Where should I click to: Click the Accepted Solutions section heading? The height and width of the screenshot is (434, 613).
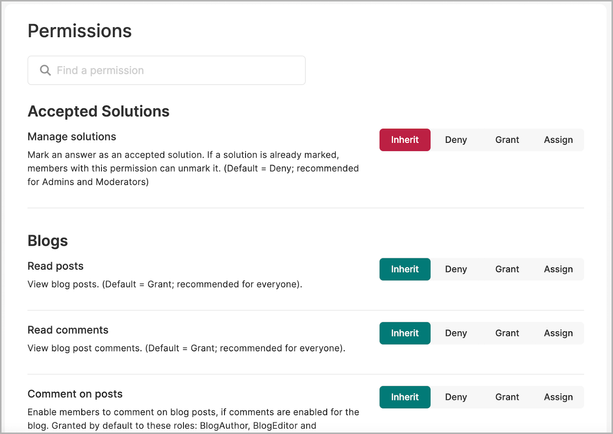tap(99, 111)
